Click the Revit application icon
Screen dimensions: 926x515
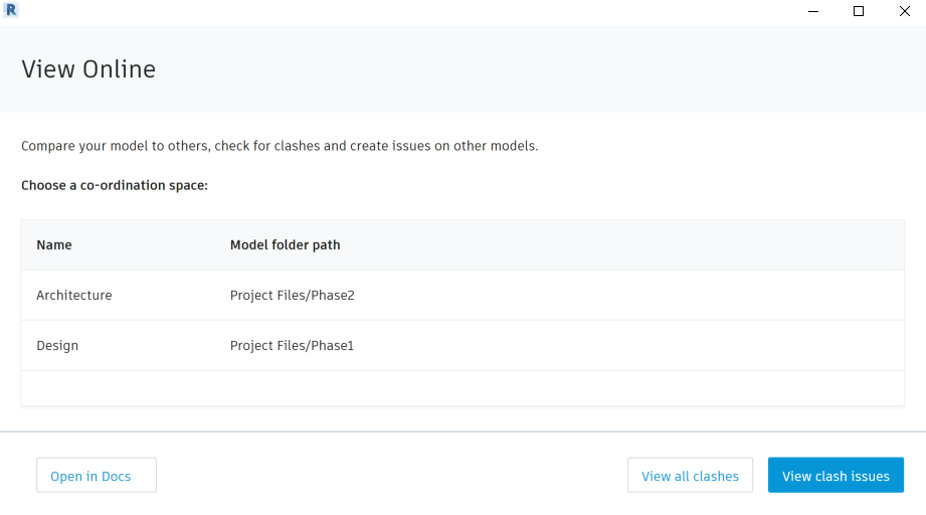(x=11, y=11)
